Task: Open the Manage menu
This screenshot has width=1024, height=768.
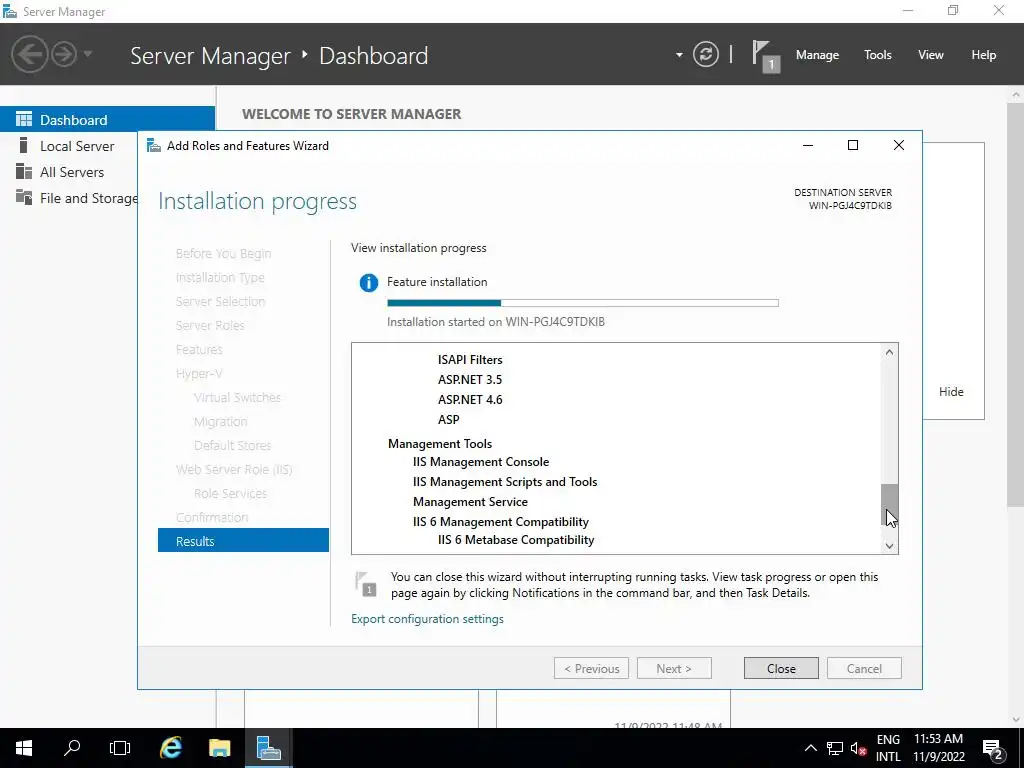Action: [817, 55]
